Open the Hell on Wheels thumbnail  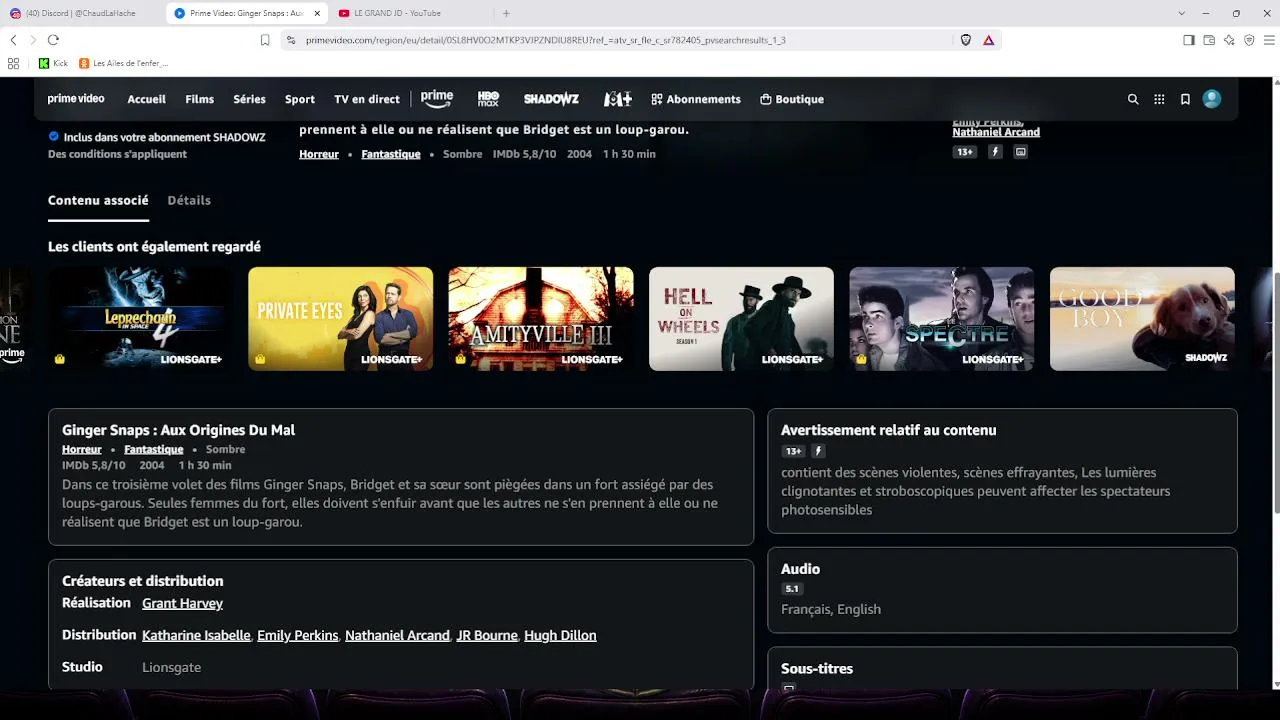point(741,319)
